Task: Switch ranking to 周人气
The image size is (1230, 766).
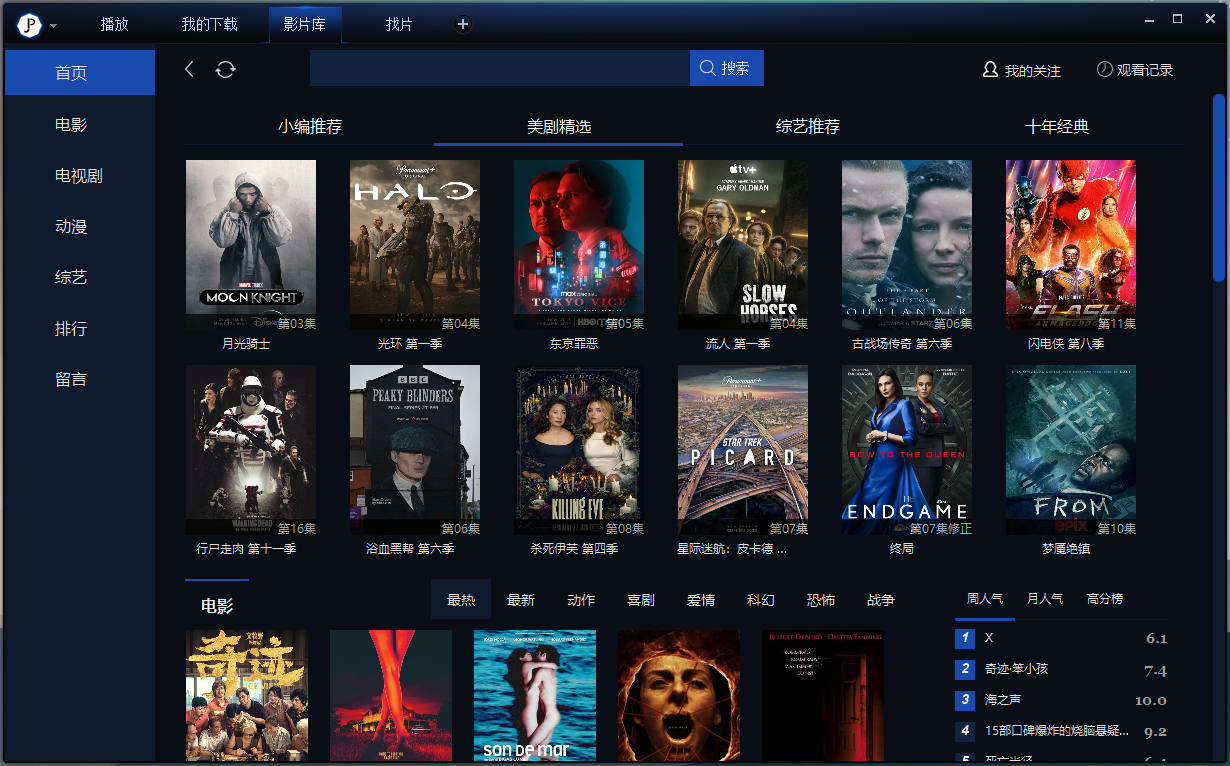Action: click(x=985, y=599)
